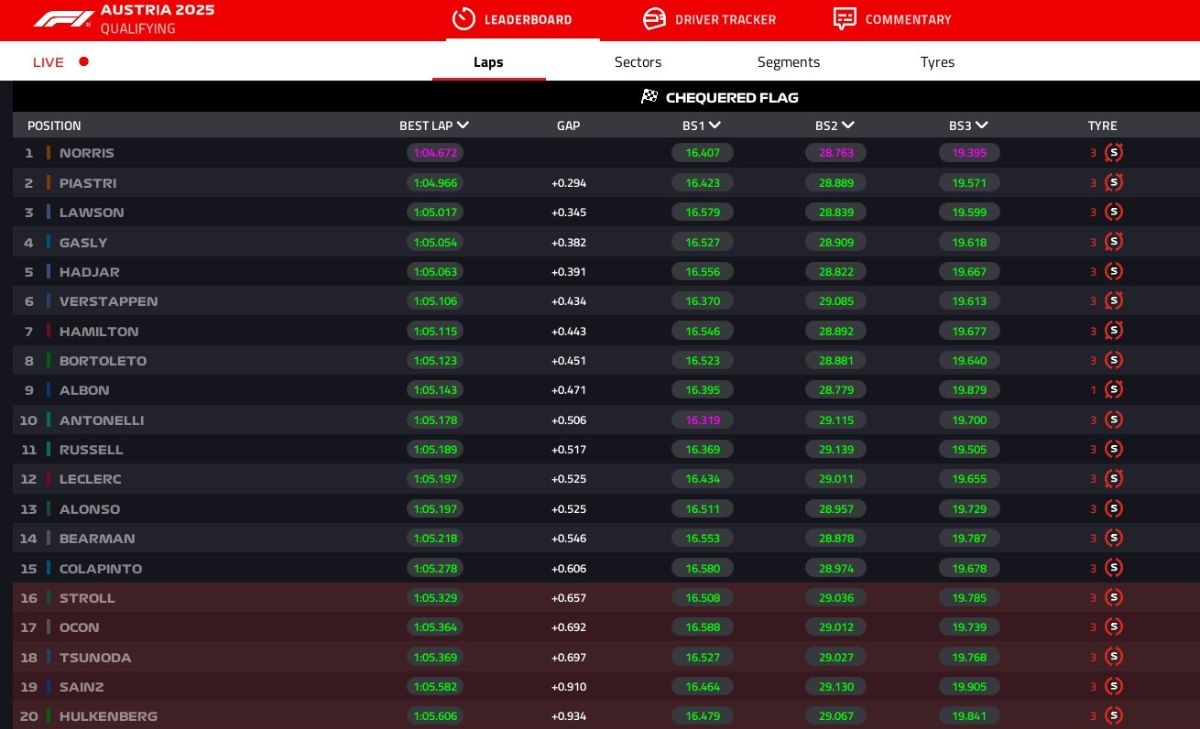Click the Commentary speech bubble icon
Viewport: 1200px width, 729px height.
pos(845,19)
